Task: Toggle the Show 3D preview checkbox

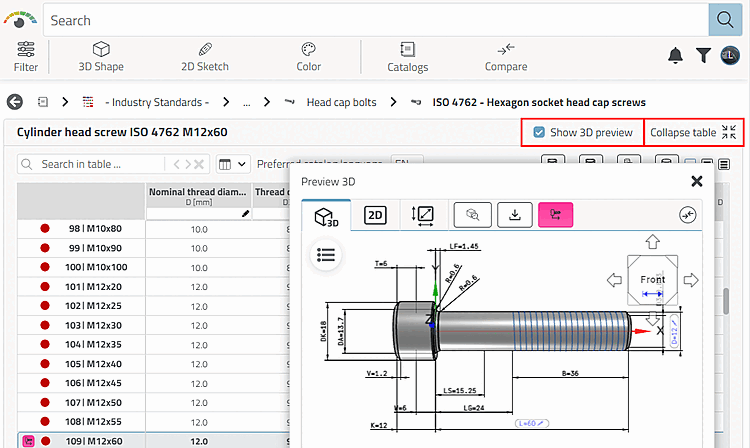Action: [540, 132]
